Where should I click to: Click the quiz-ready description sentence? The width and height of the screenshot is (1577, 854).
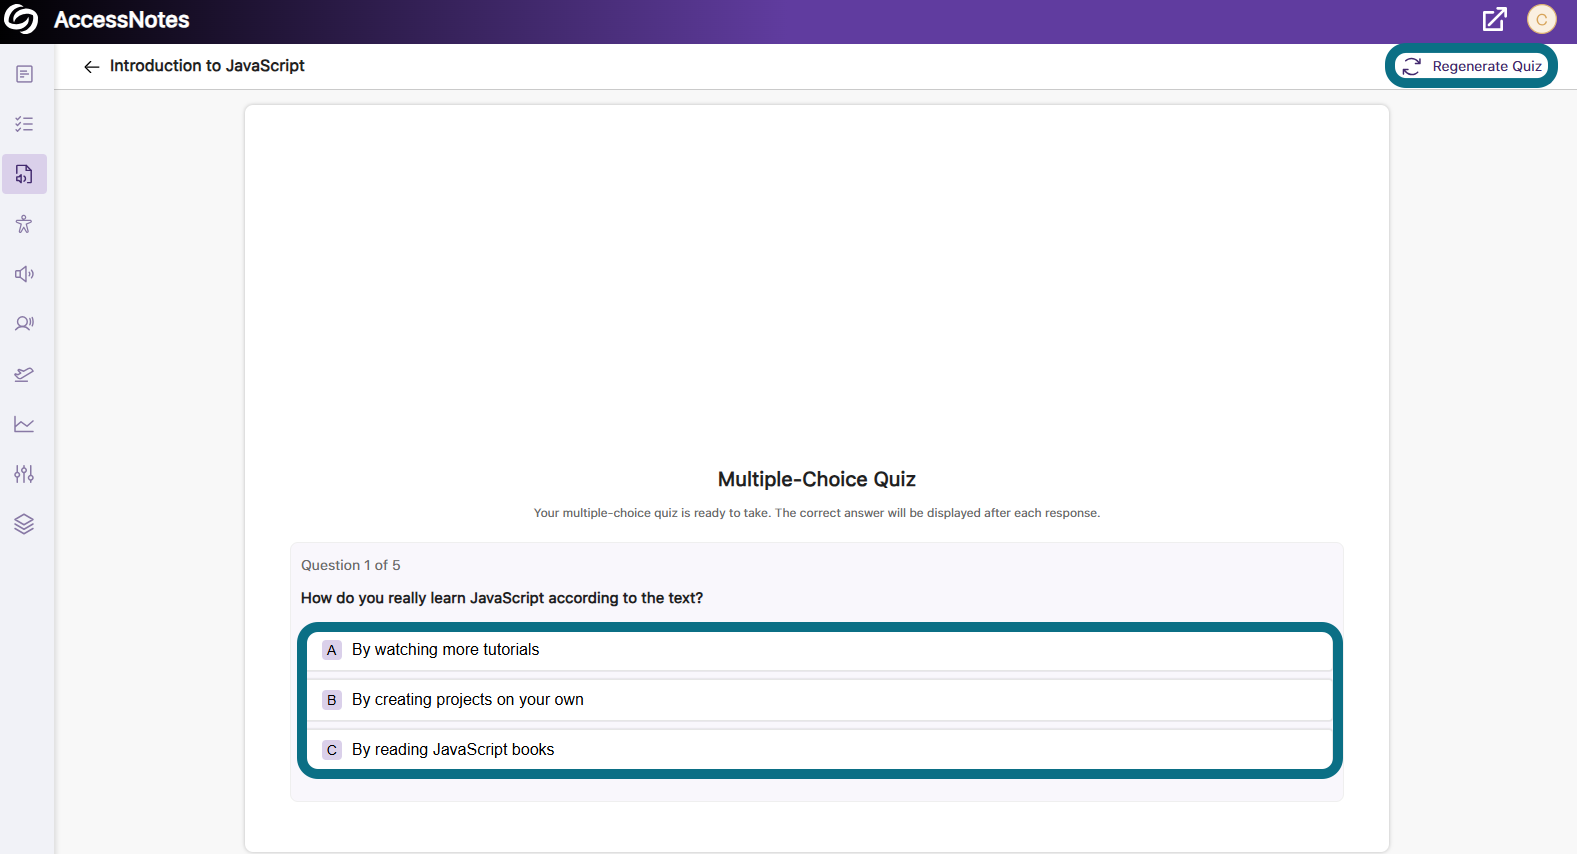click(817, 513)
